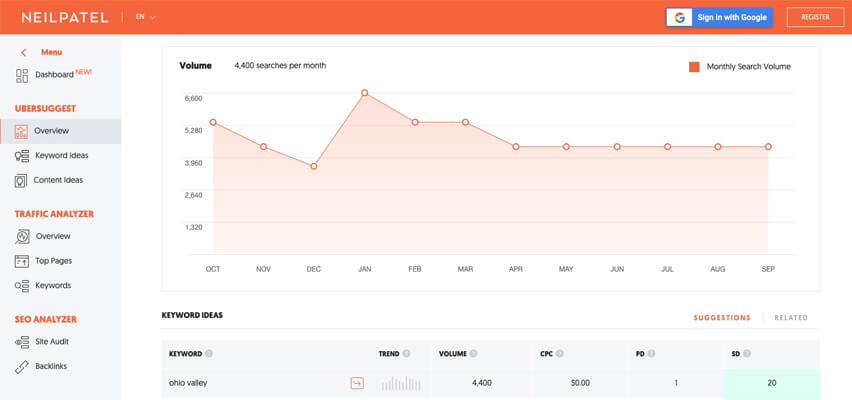Viewport: 852px width, 400px height.
Task: Click the arrow icon beside ohio valley
Action: [357, 383]
